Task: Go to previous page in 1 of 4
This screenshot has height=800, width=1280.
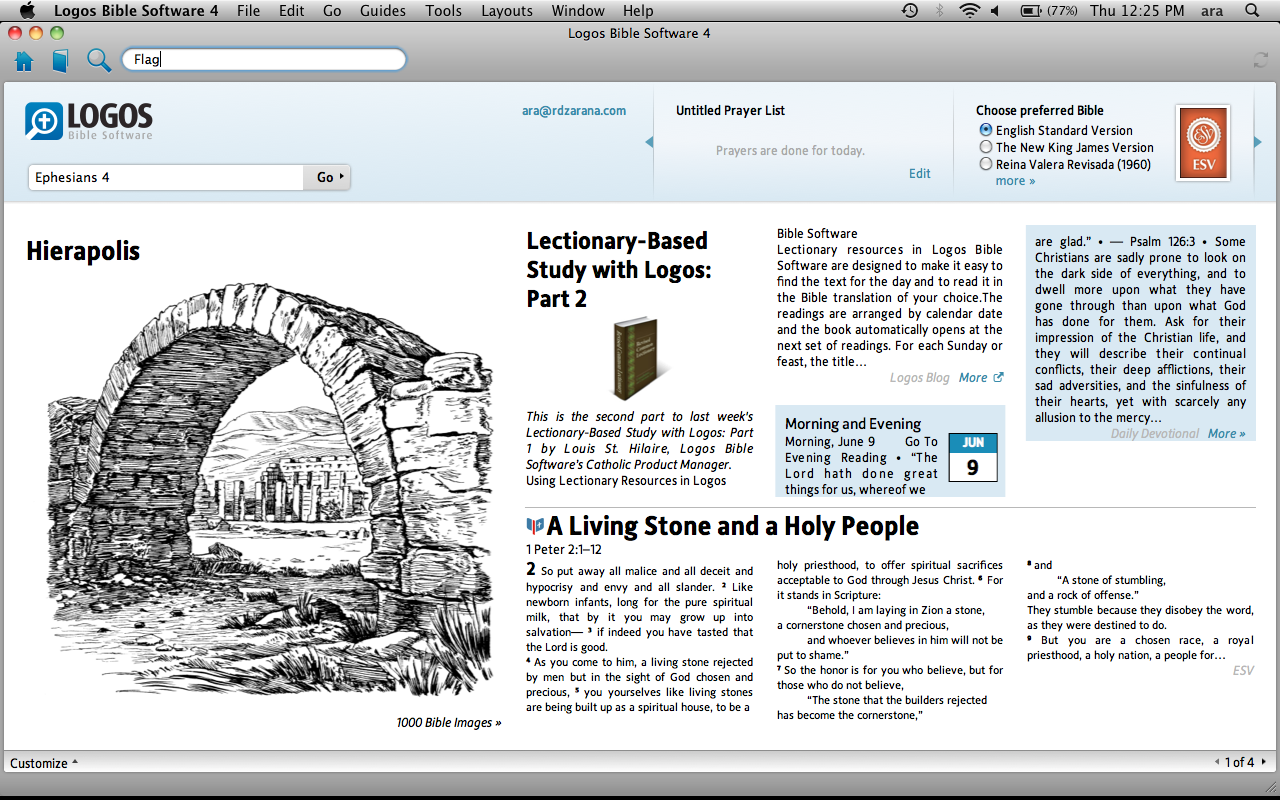Action: click(x=1217, y=762)
